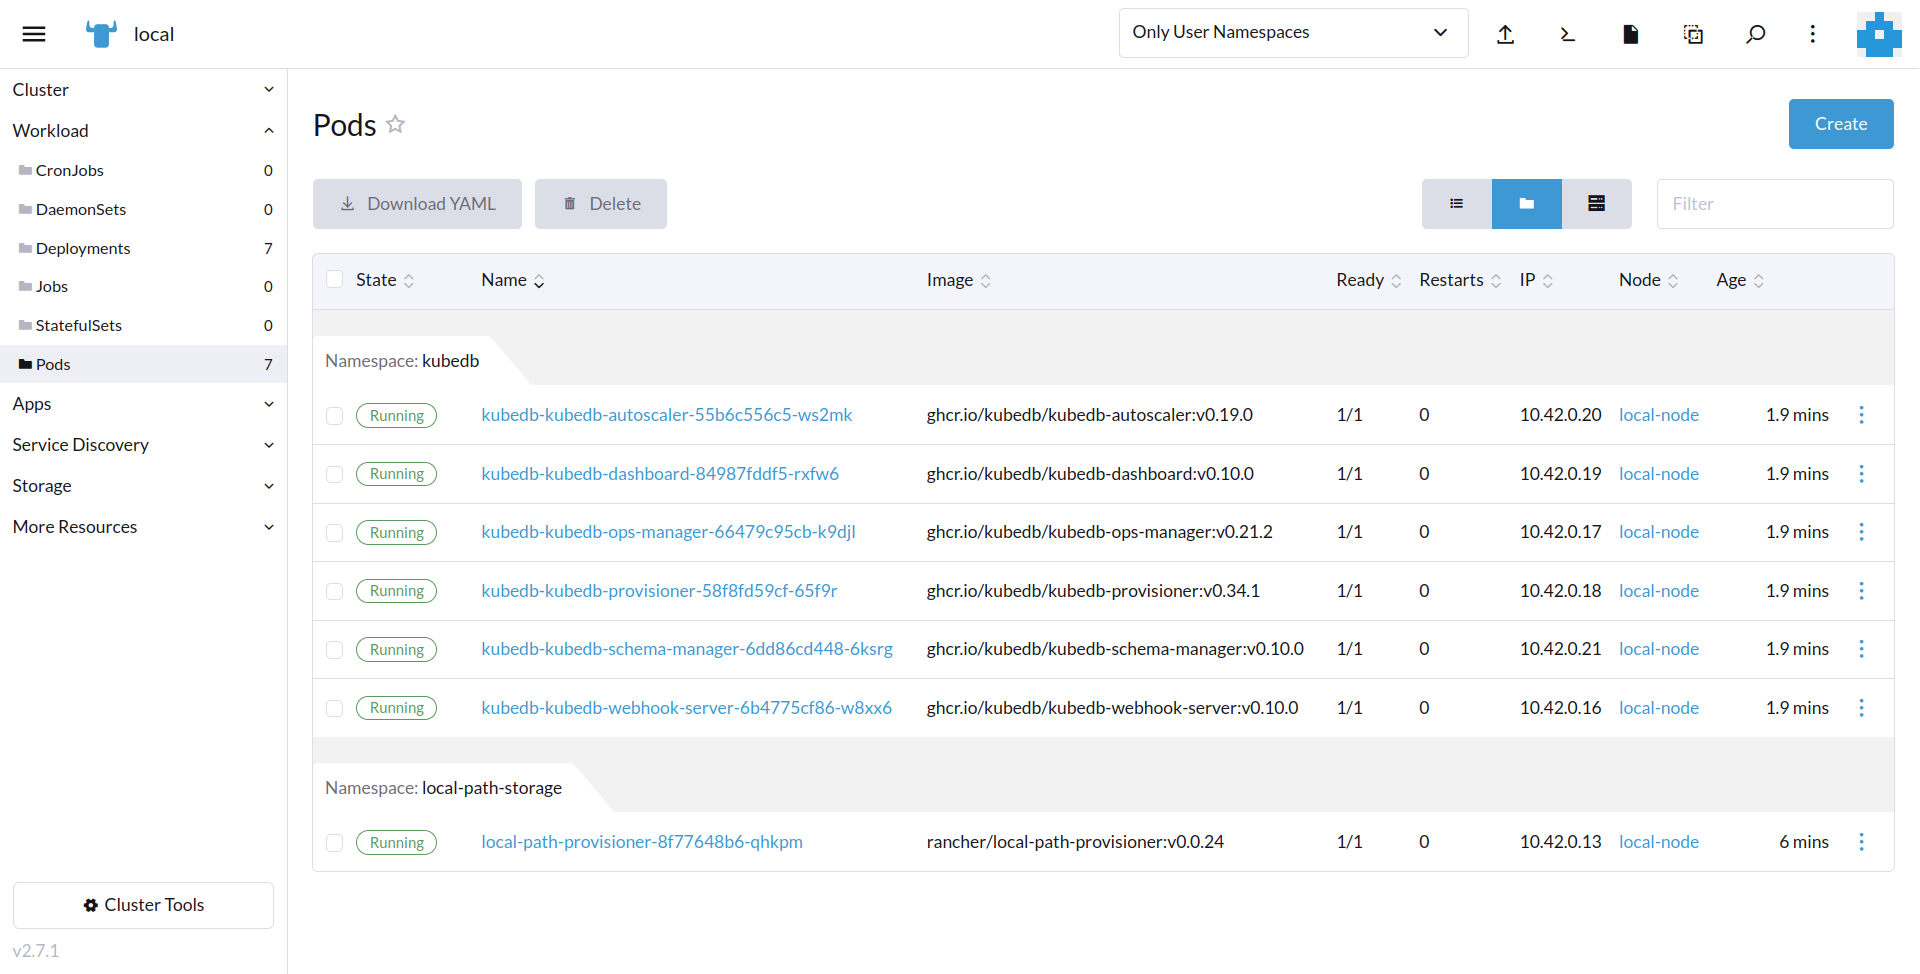Screen dimensions: 1920x974
Task: Click the Filter input field
Action: point(1774,204)
